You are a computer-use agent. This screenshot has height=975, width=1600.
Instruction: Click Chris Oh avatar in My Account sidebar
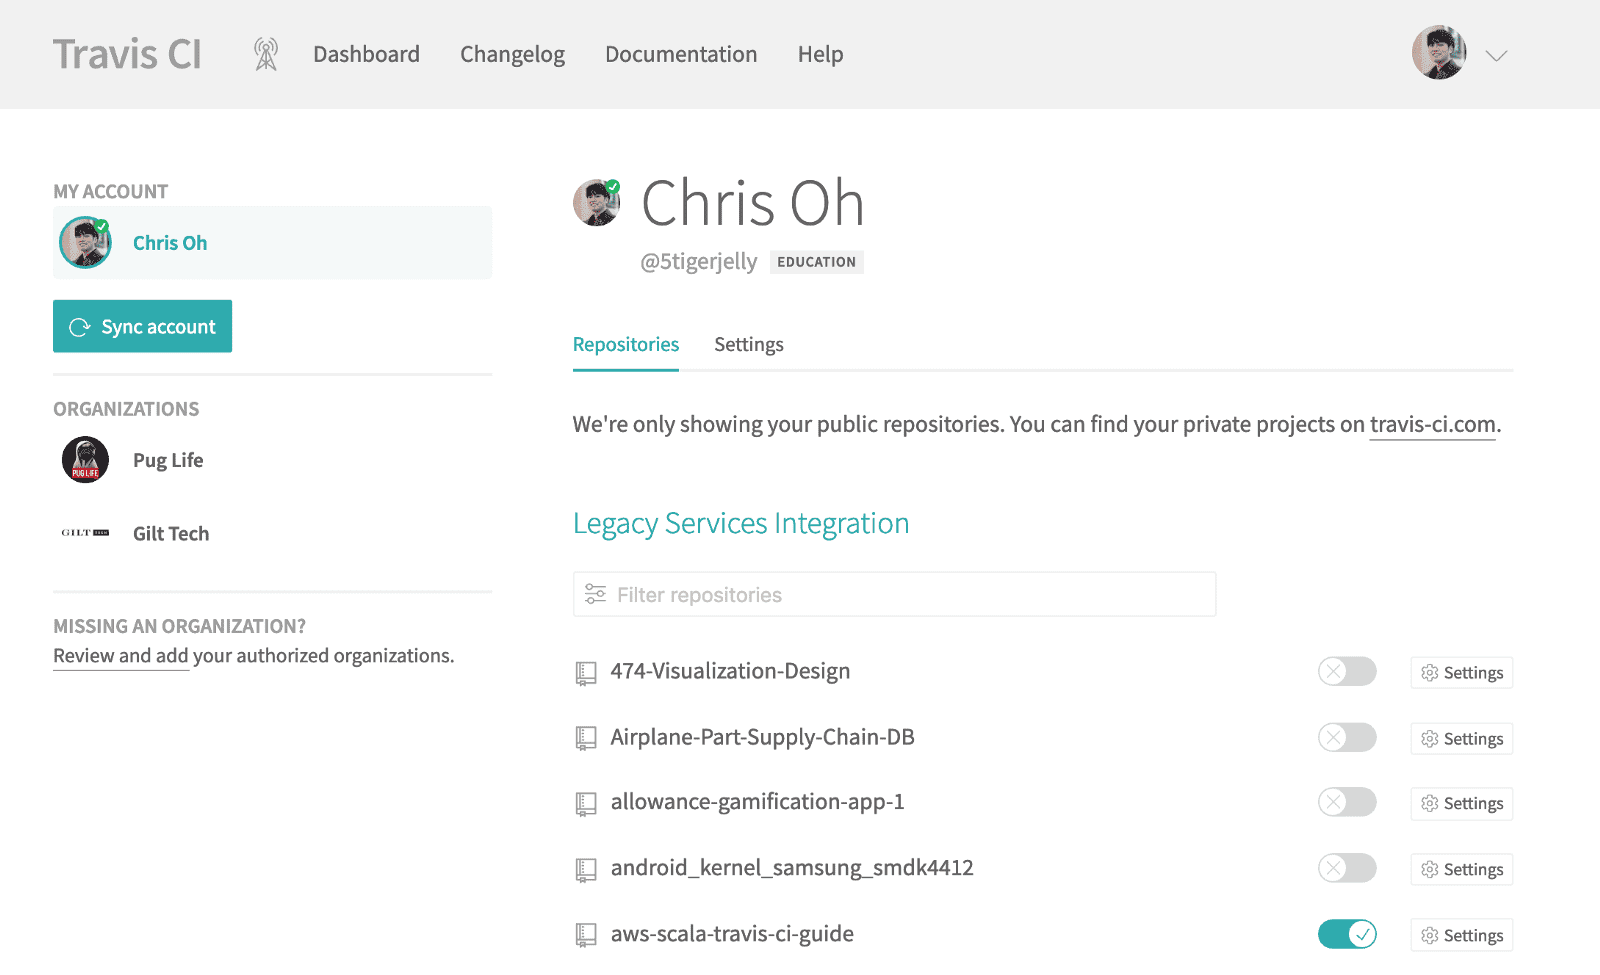85,243
